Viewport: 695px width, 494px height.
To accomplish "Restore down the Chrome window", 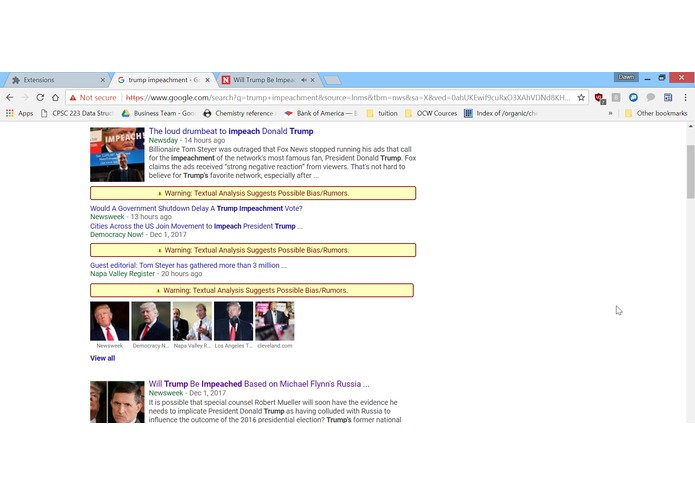I will (x=662, y=78).
